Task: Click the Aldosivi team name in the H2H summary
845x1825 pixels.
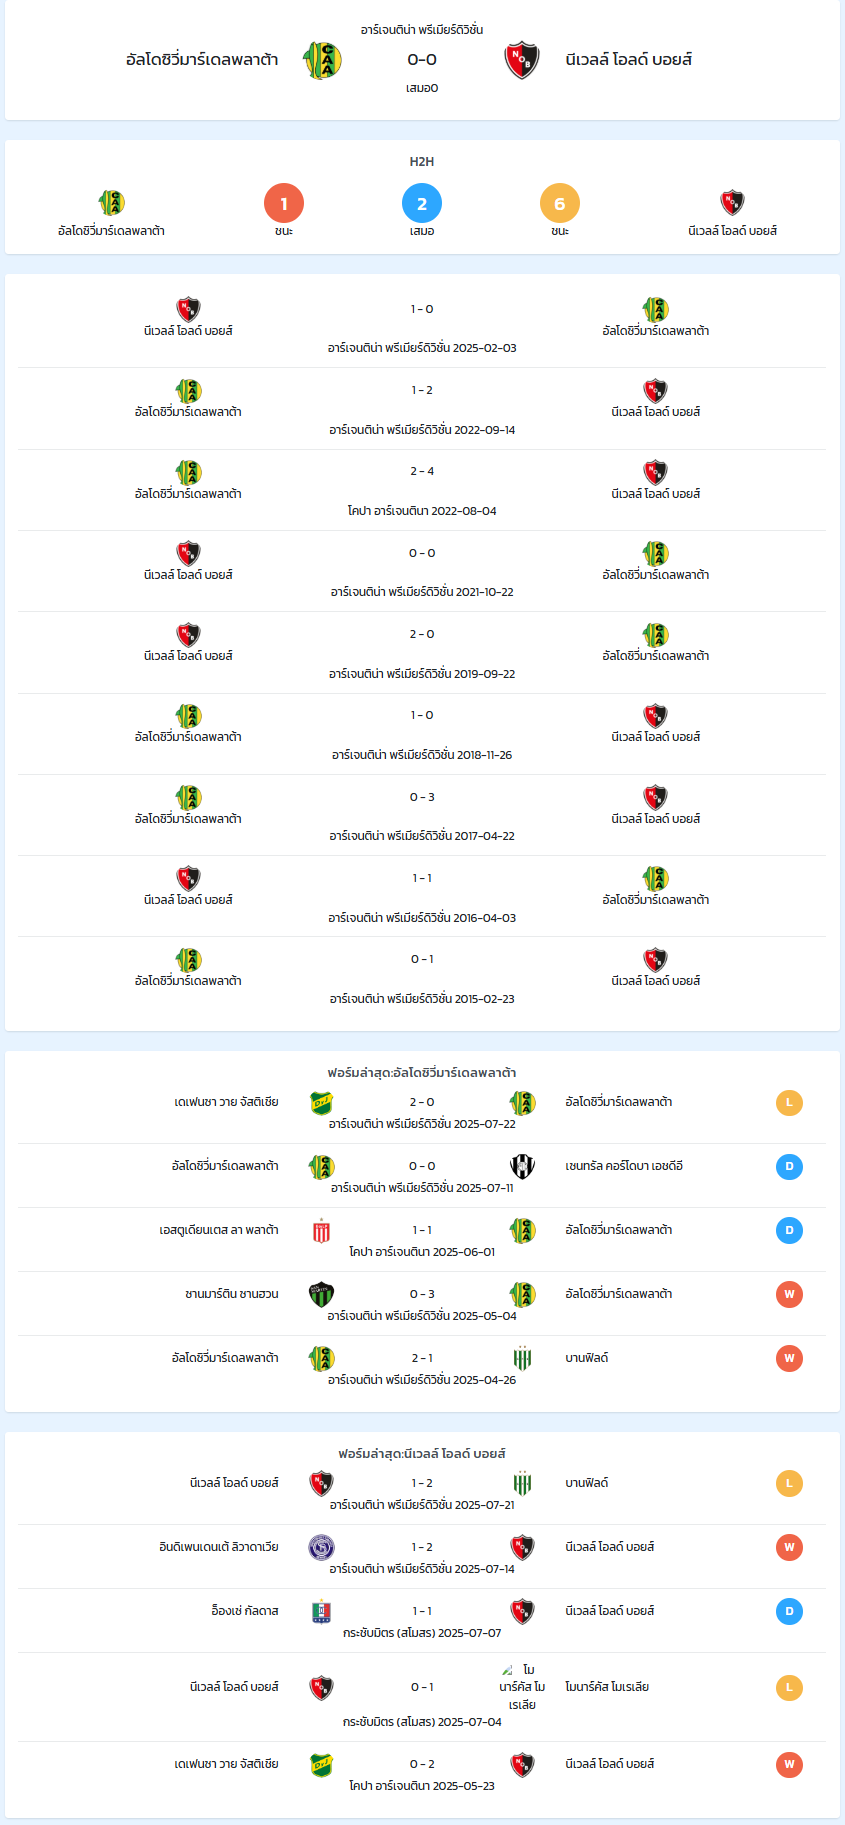Action: 111,231
